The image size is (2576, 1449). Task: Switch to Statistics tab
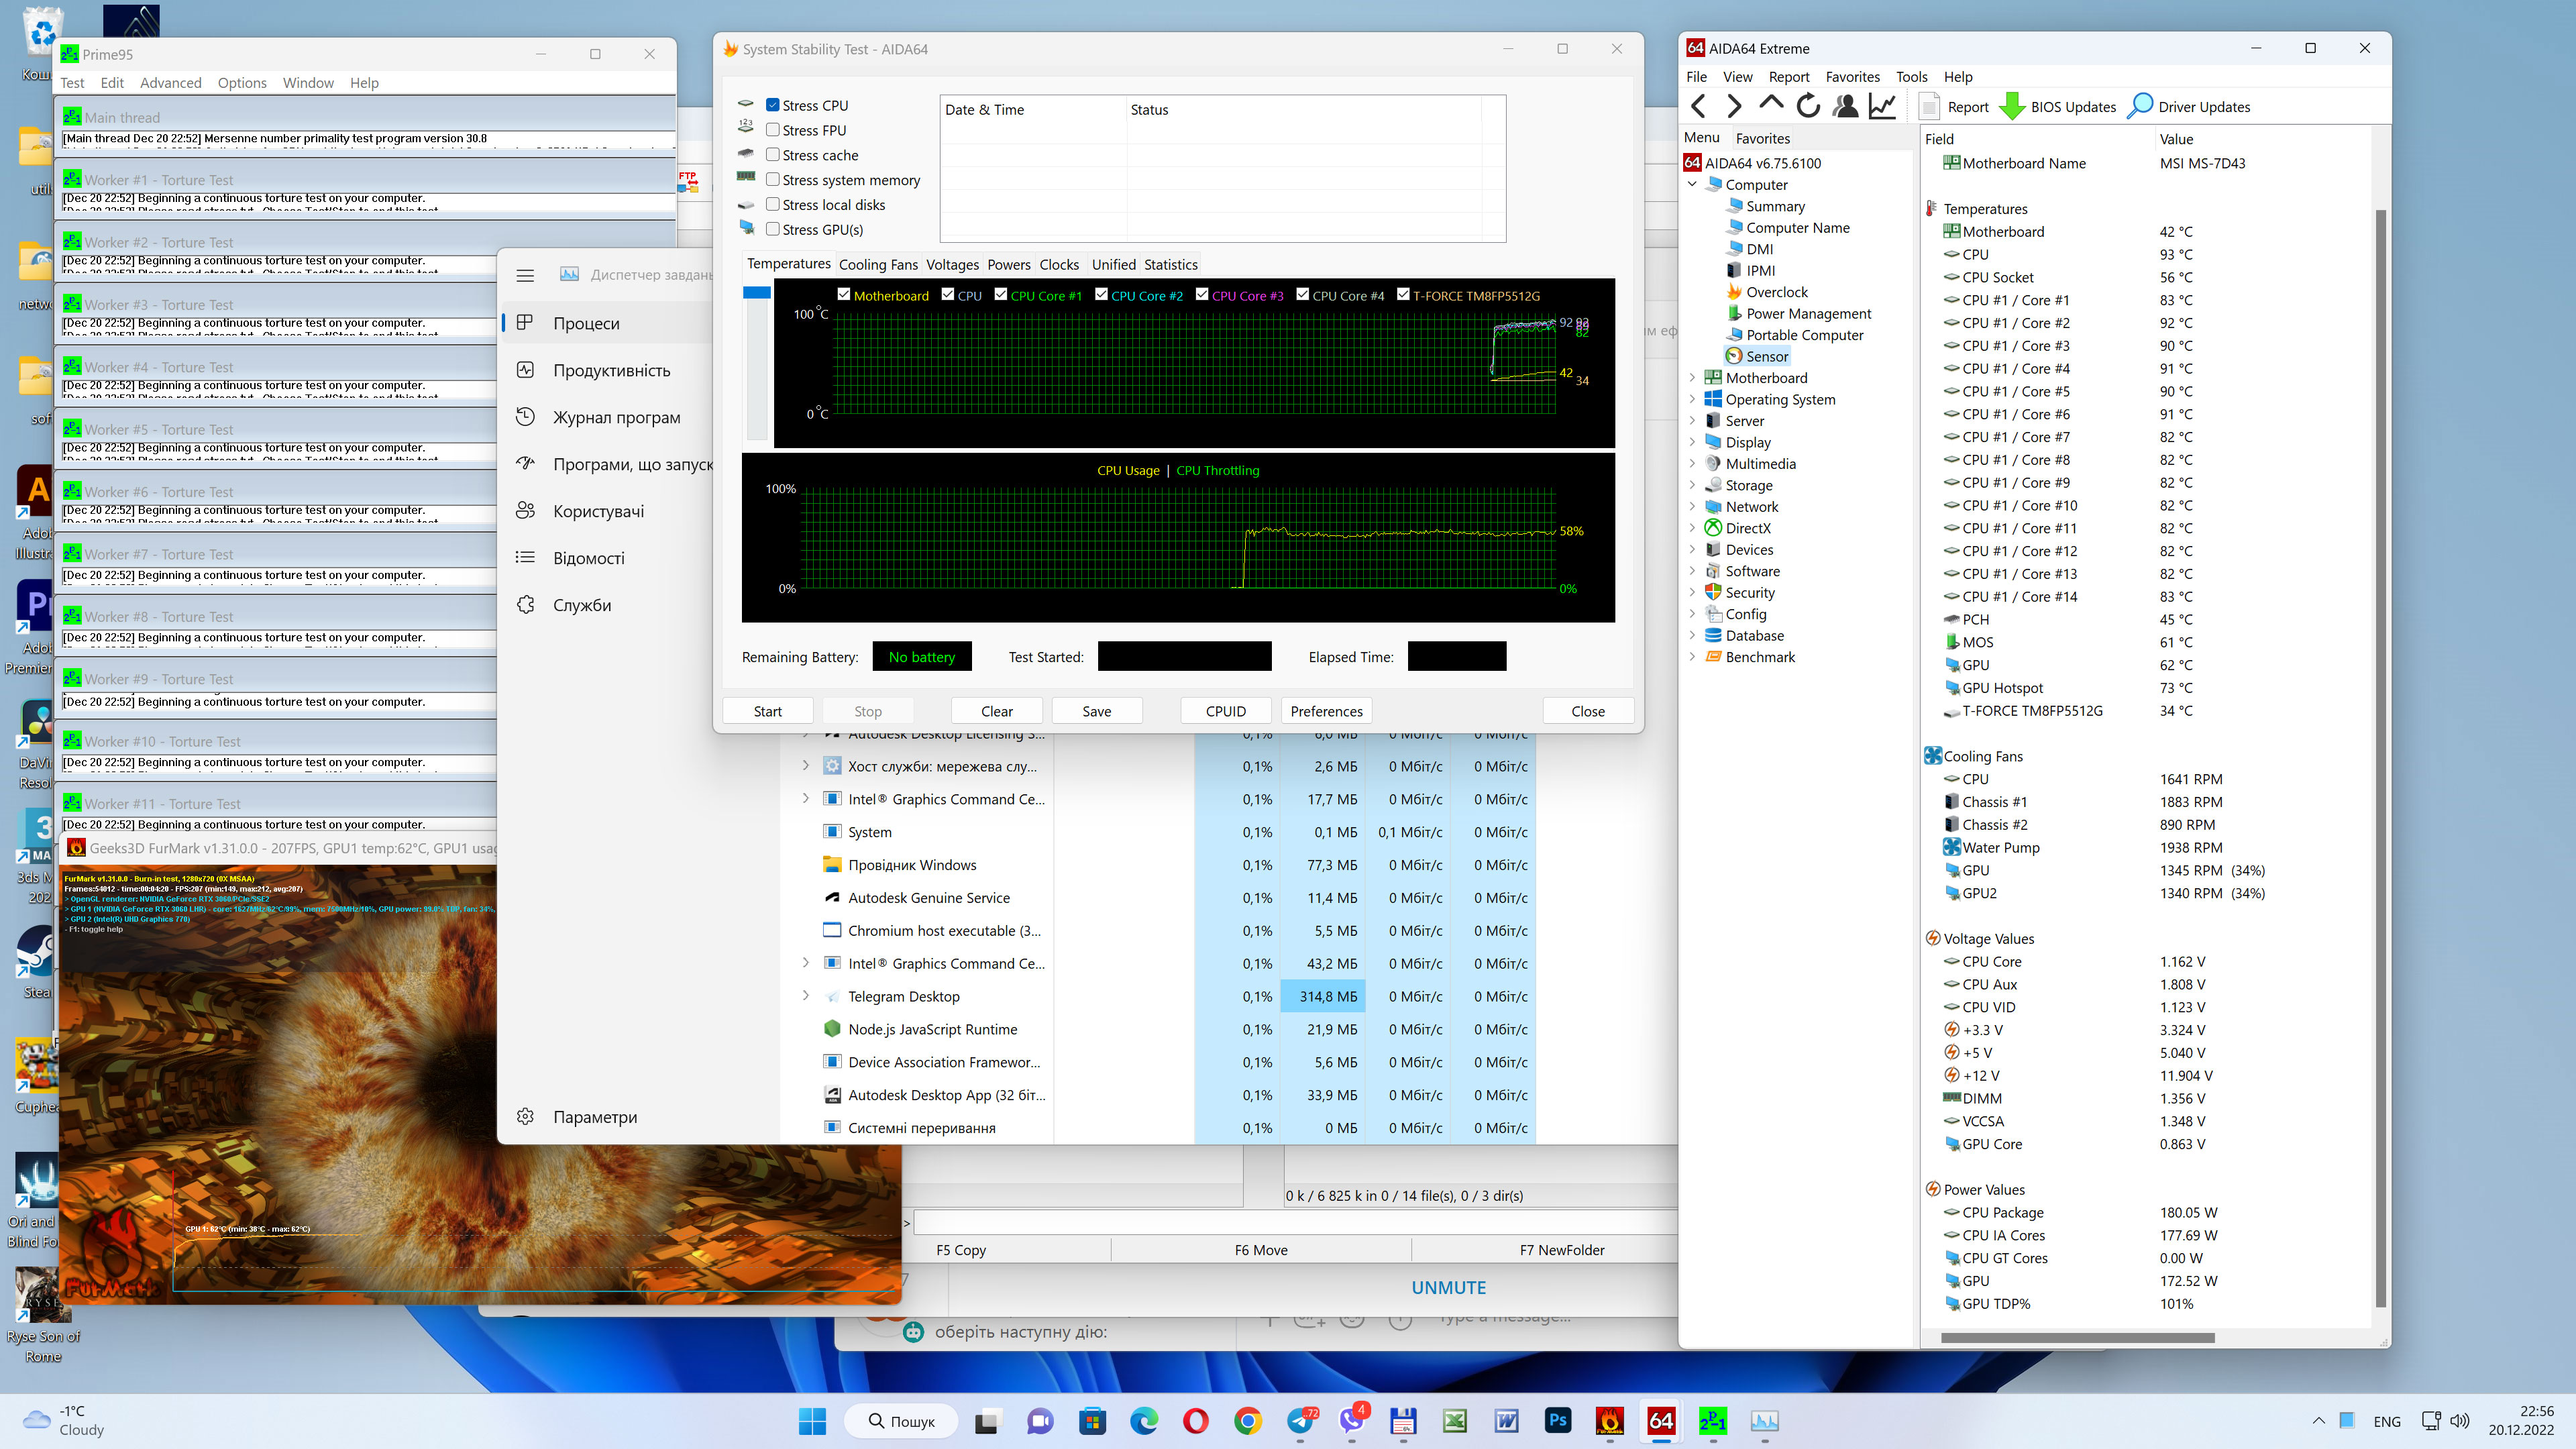coord(1170,265)
